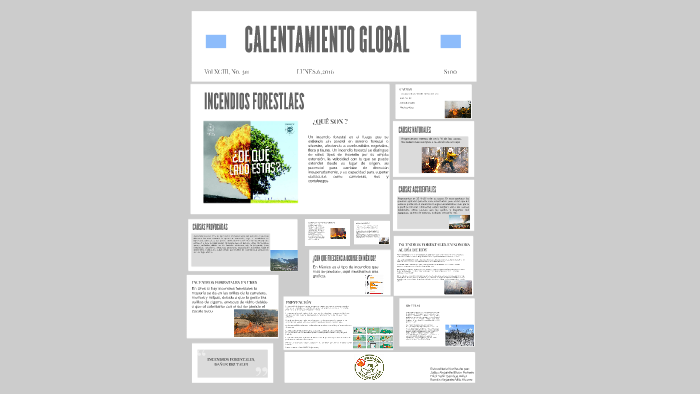This screenshot has height=394, width=700.
Task: Click the 'Vol XCIII, No. 311' text
Action: coord(226,71)
